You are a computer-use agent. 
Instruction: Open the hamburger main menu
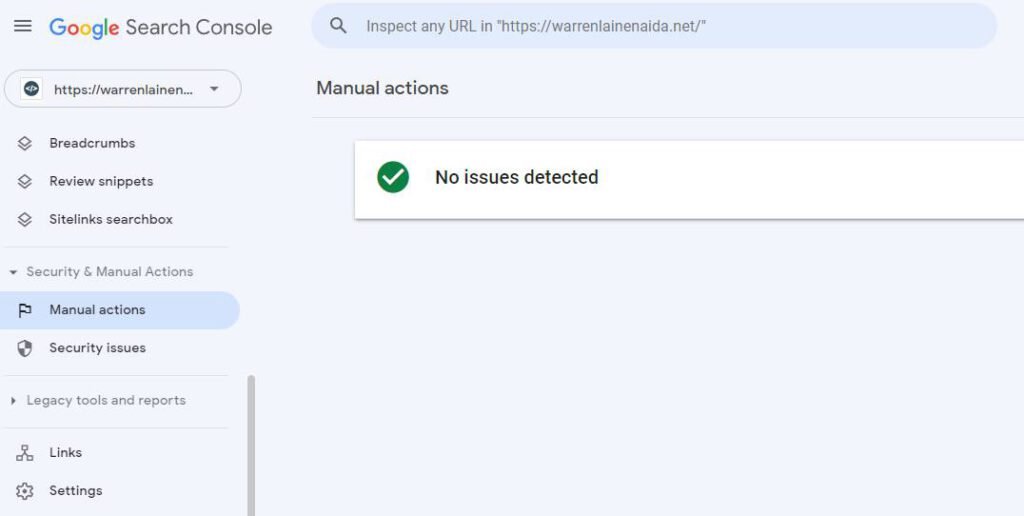click(x=23, y=26)
